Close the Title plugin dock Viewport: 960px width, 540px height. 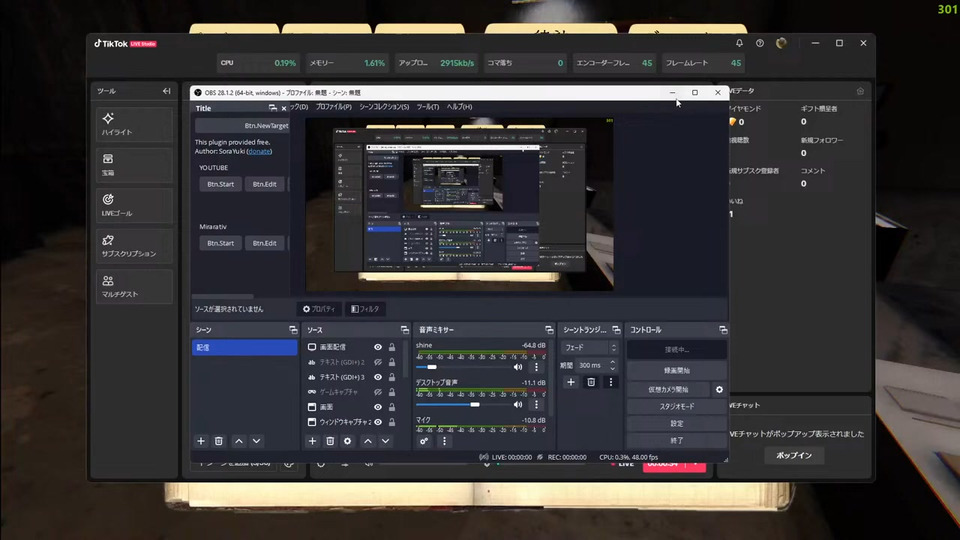click(283, 108)
